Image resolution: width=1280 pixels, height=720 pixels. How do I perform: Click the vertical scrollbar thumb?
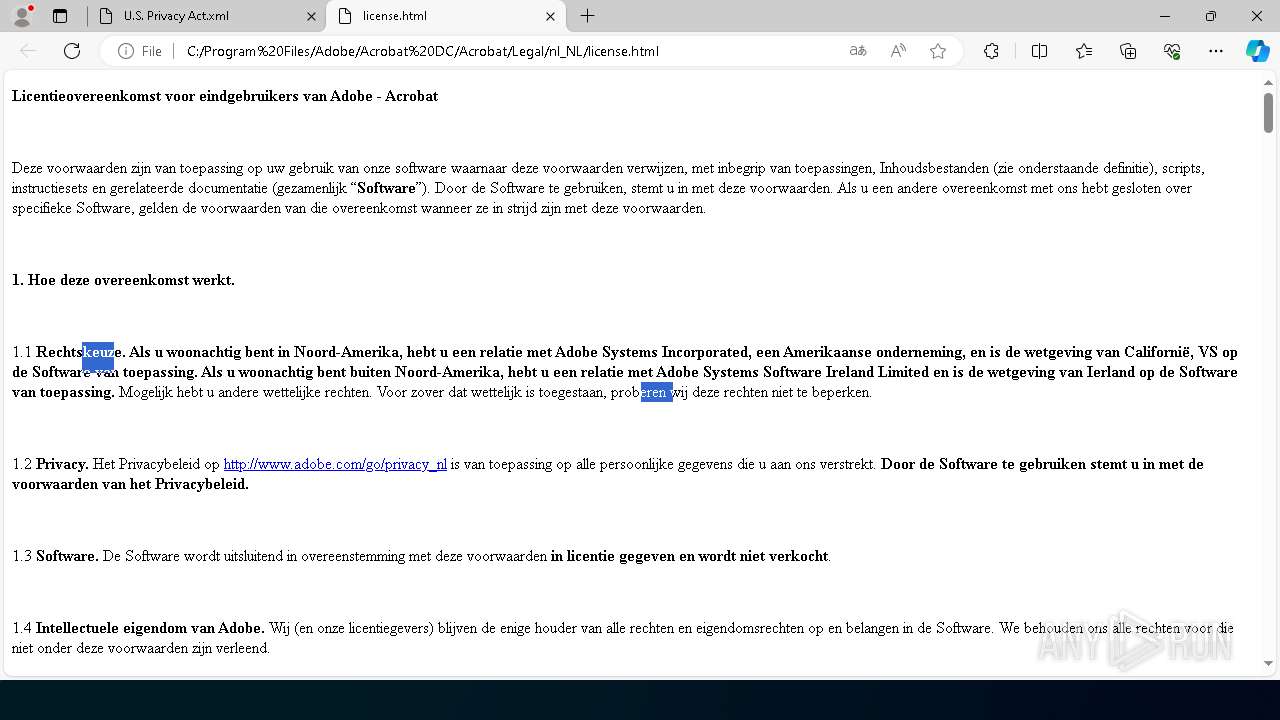1268,113
